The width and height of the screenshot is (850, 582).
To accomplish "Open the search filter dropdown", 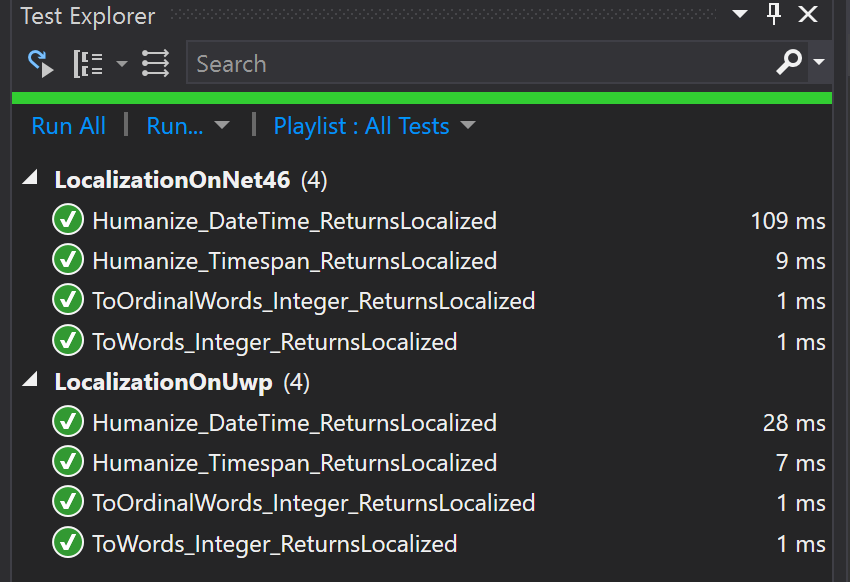I will point(818,63).
